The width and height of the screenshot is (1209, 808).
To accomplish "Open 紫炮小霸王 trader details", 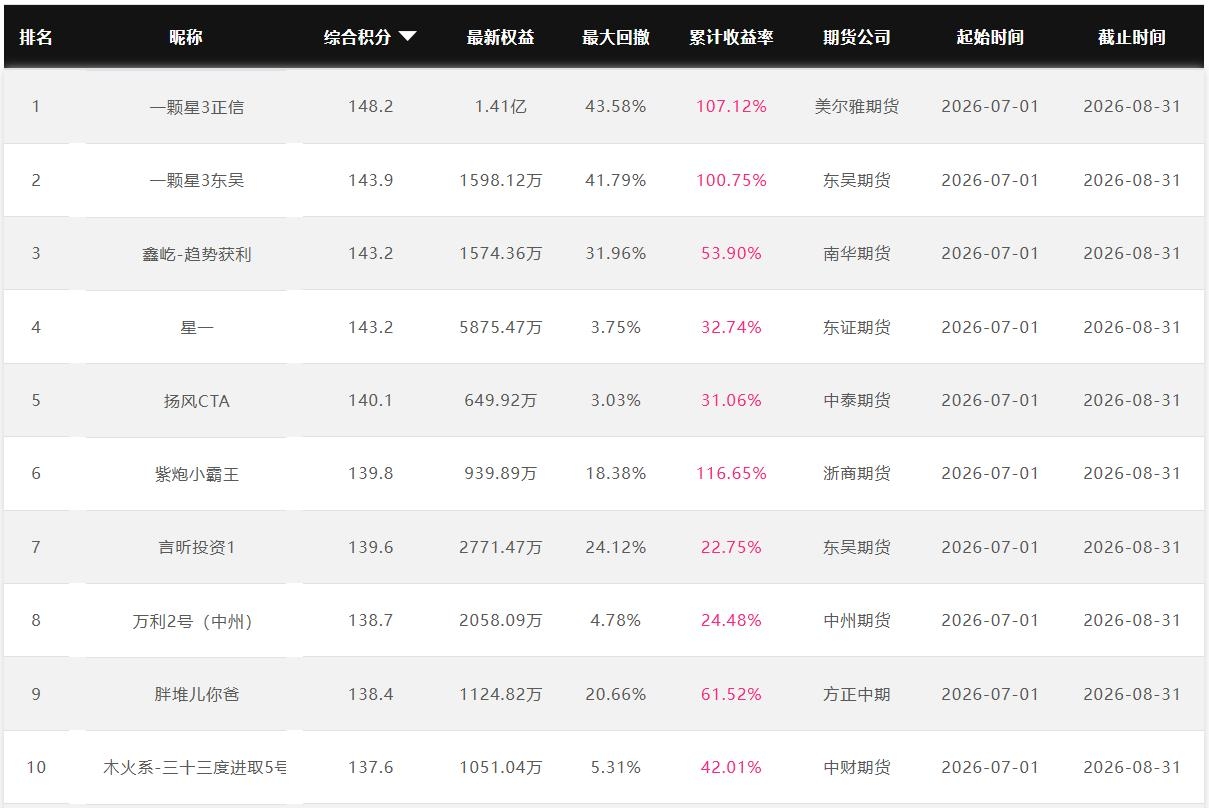I will (x=197, y=474).
